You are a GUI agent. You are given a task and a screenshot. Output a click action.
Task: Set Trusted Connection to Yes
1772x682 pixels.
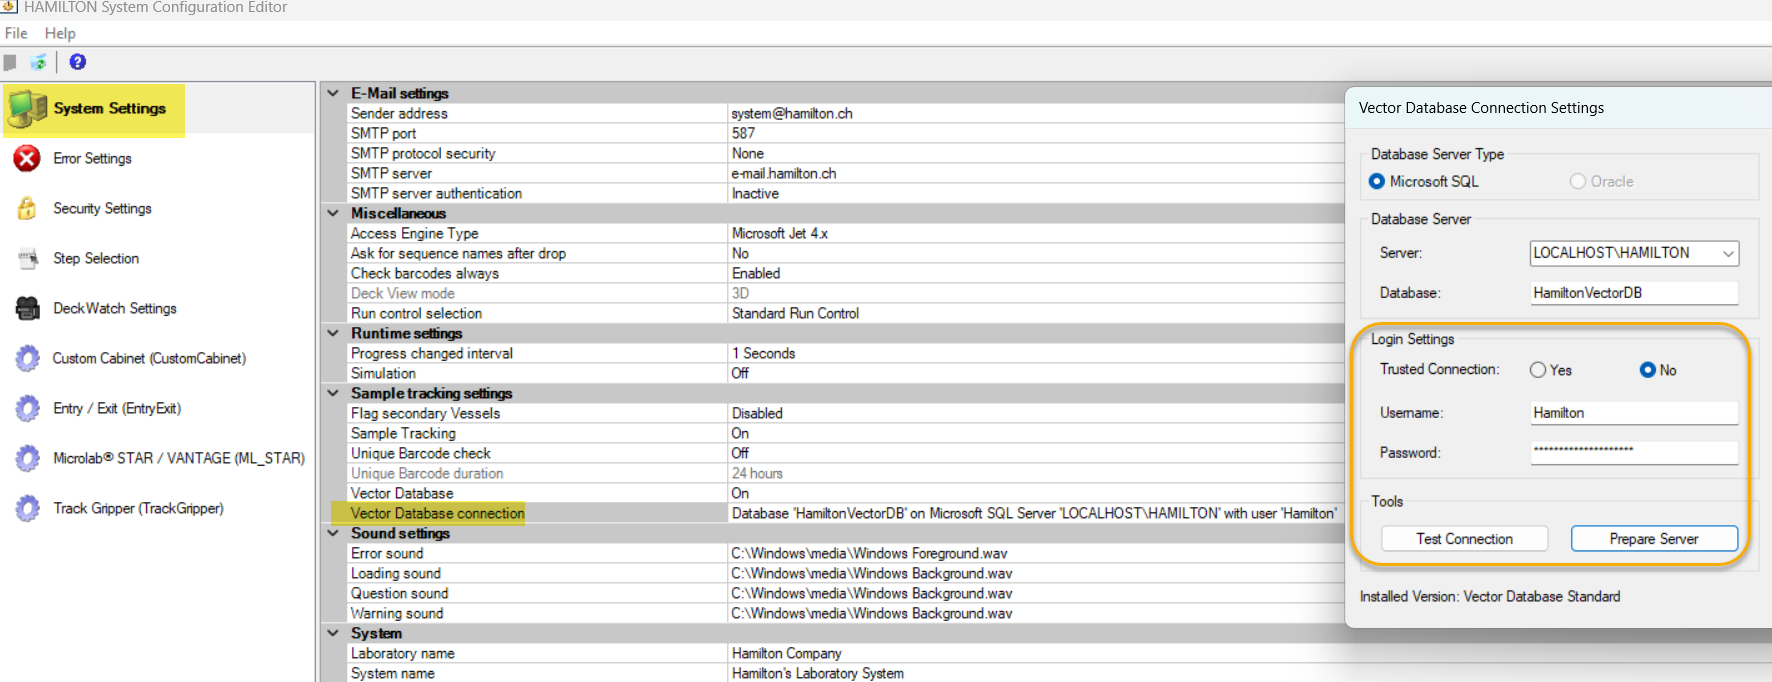[1538, 370]
